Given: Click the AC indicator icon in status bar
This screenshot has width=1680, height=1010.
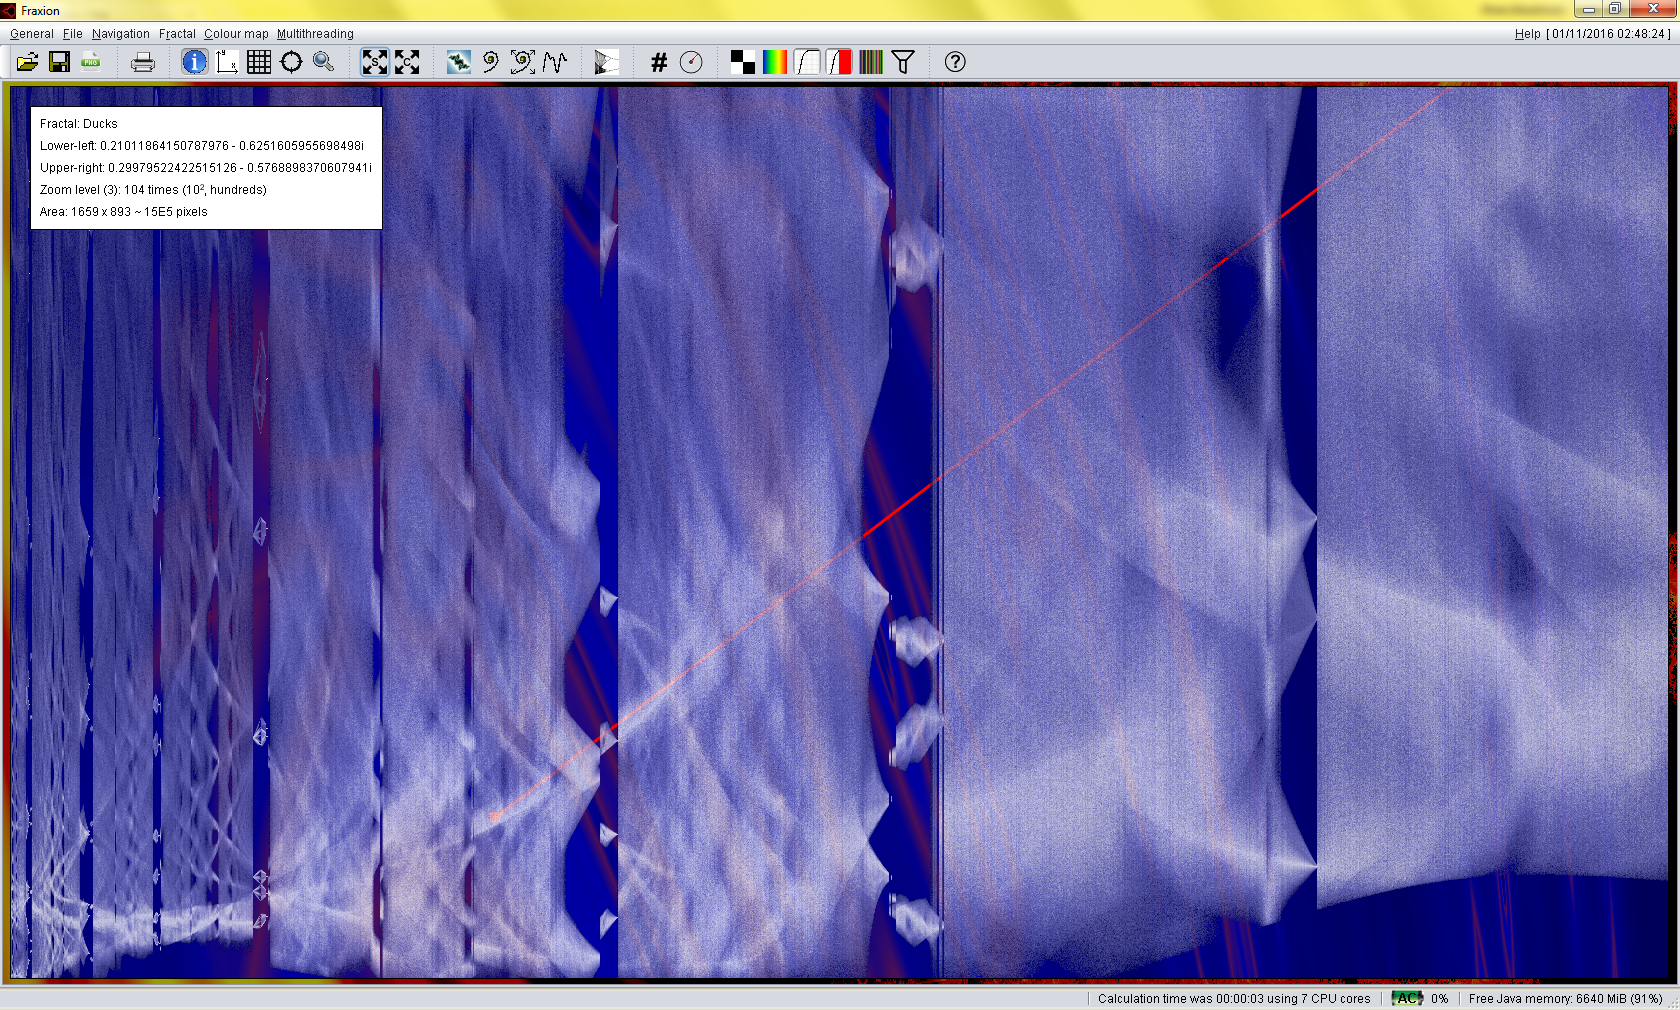Looking at the screenshot, I should pos(1407,998).
